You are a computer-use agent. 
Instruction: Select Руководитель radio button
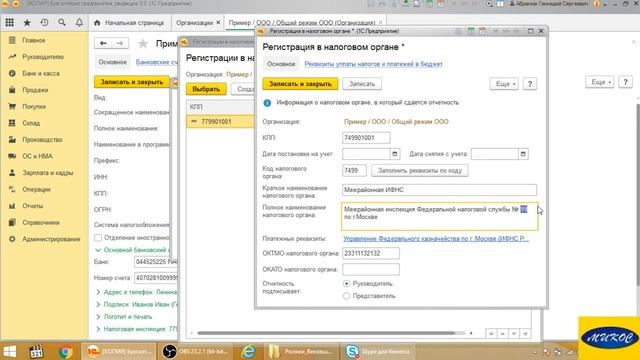tap(347, 283)
